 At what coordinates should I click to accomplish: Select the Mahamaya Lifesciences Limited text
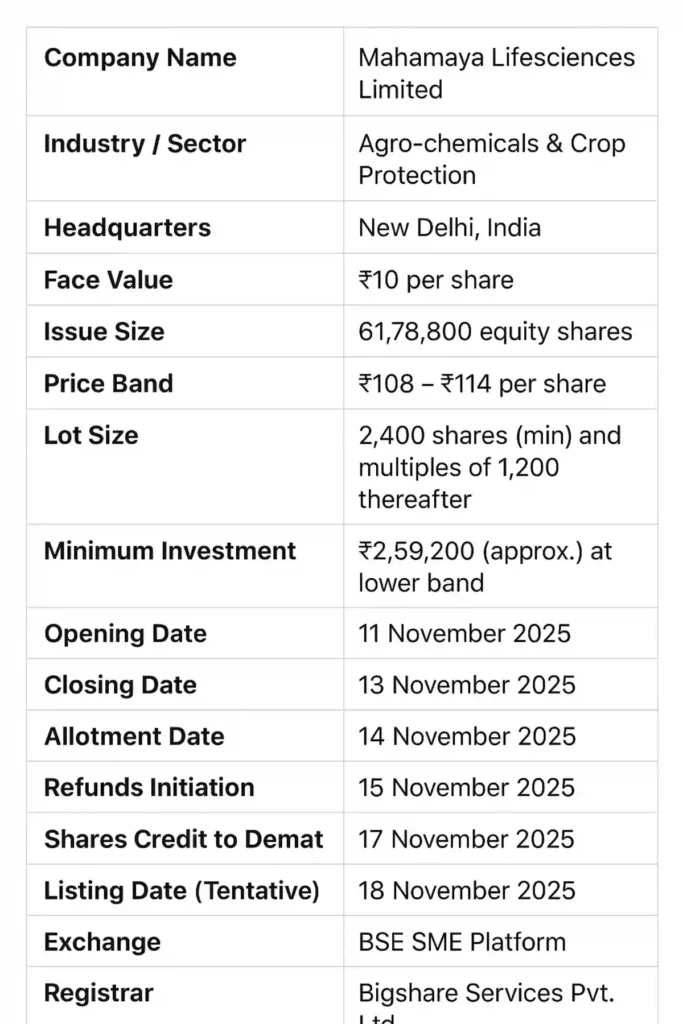tap(496, 73)
